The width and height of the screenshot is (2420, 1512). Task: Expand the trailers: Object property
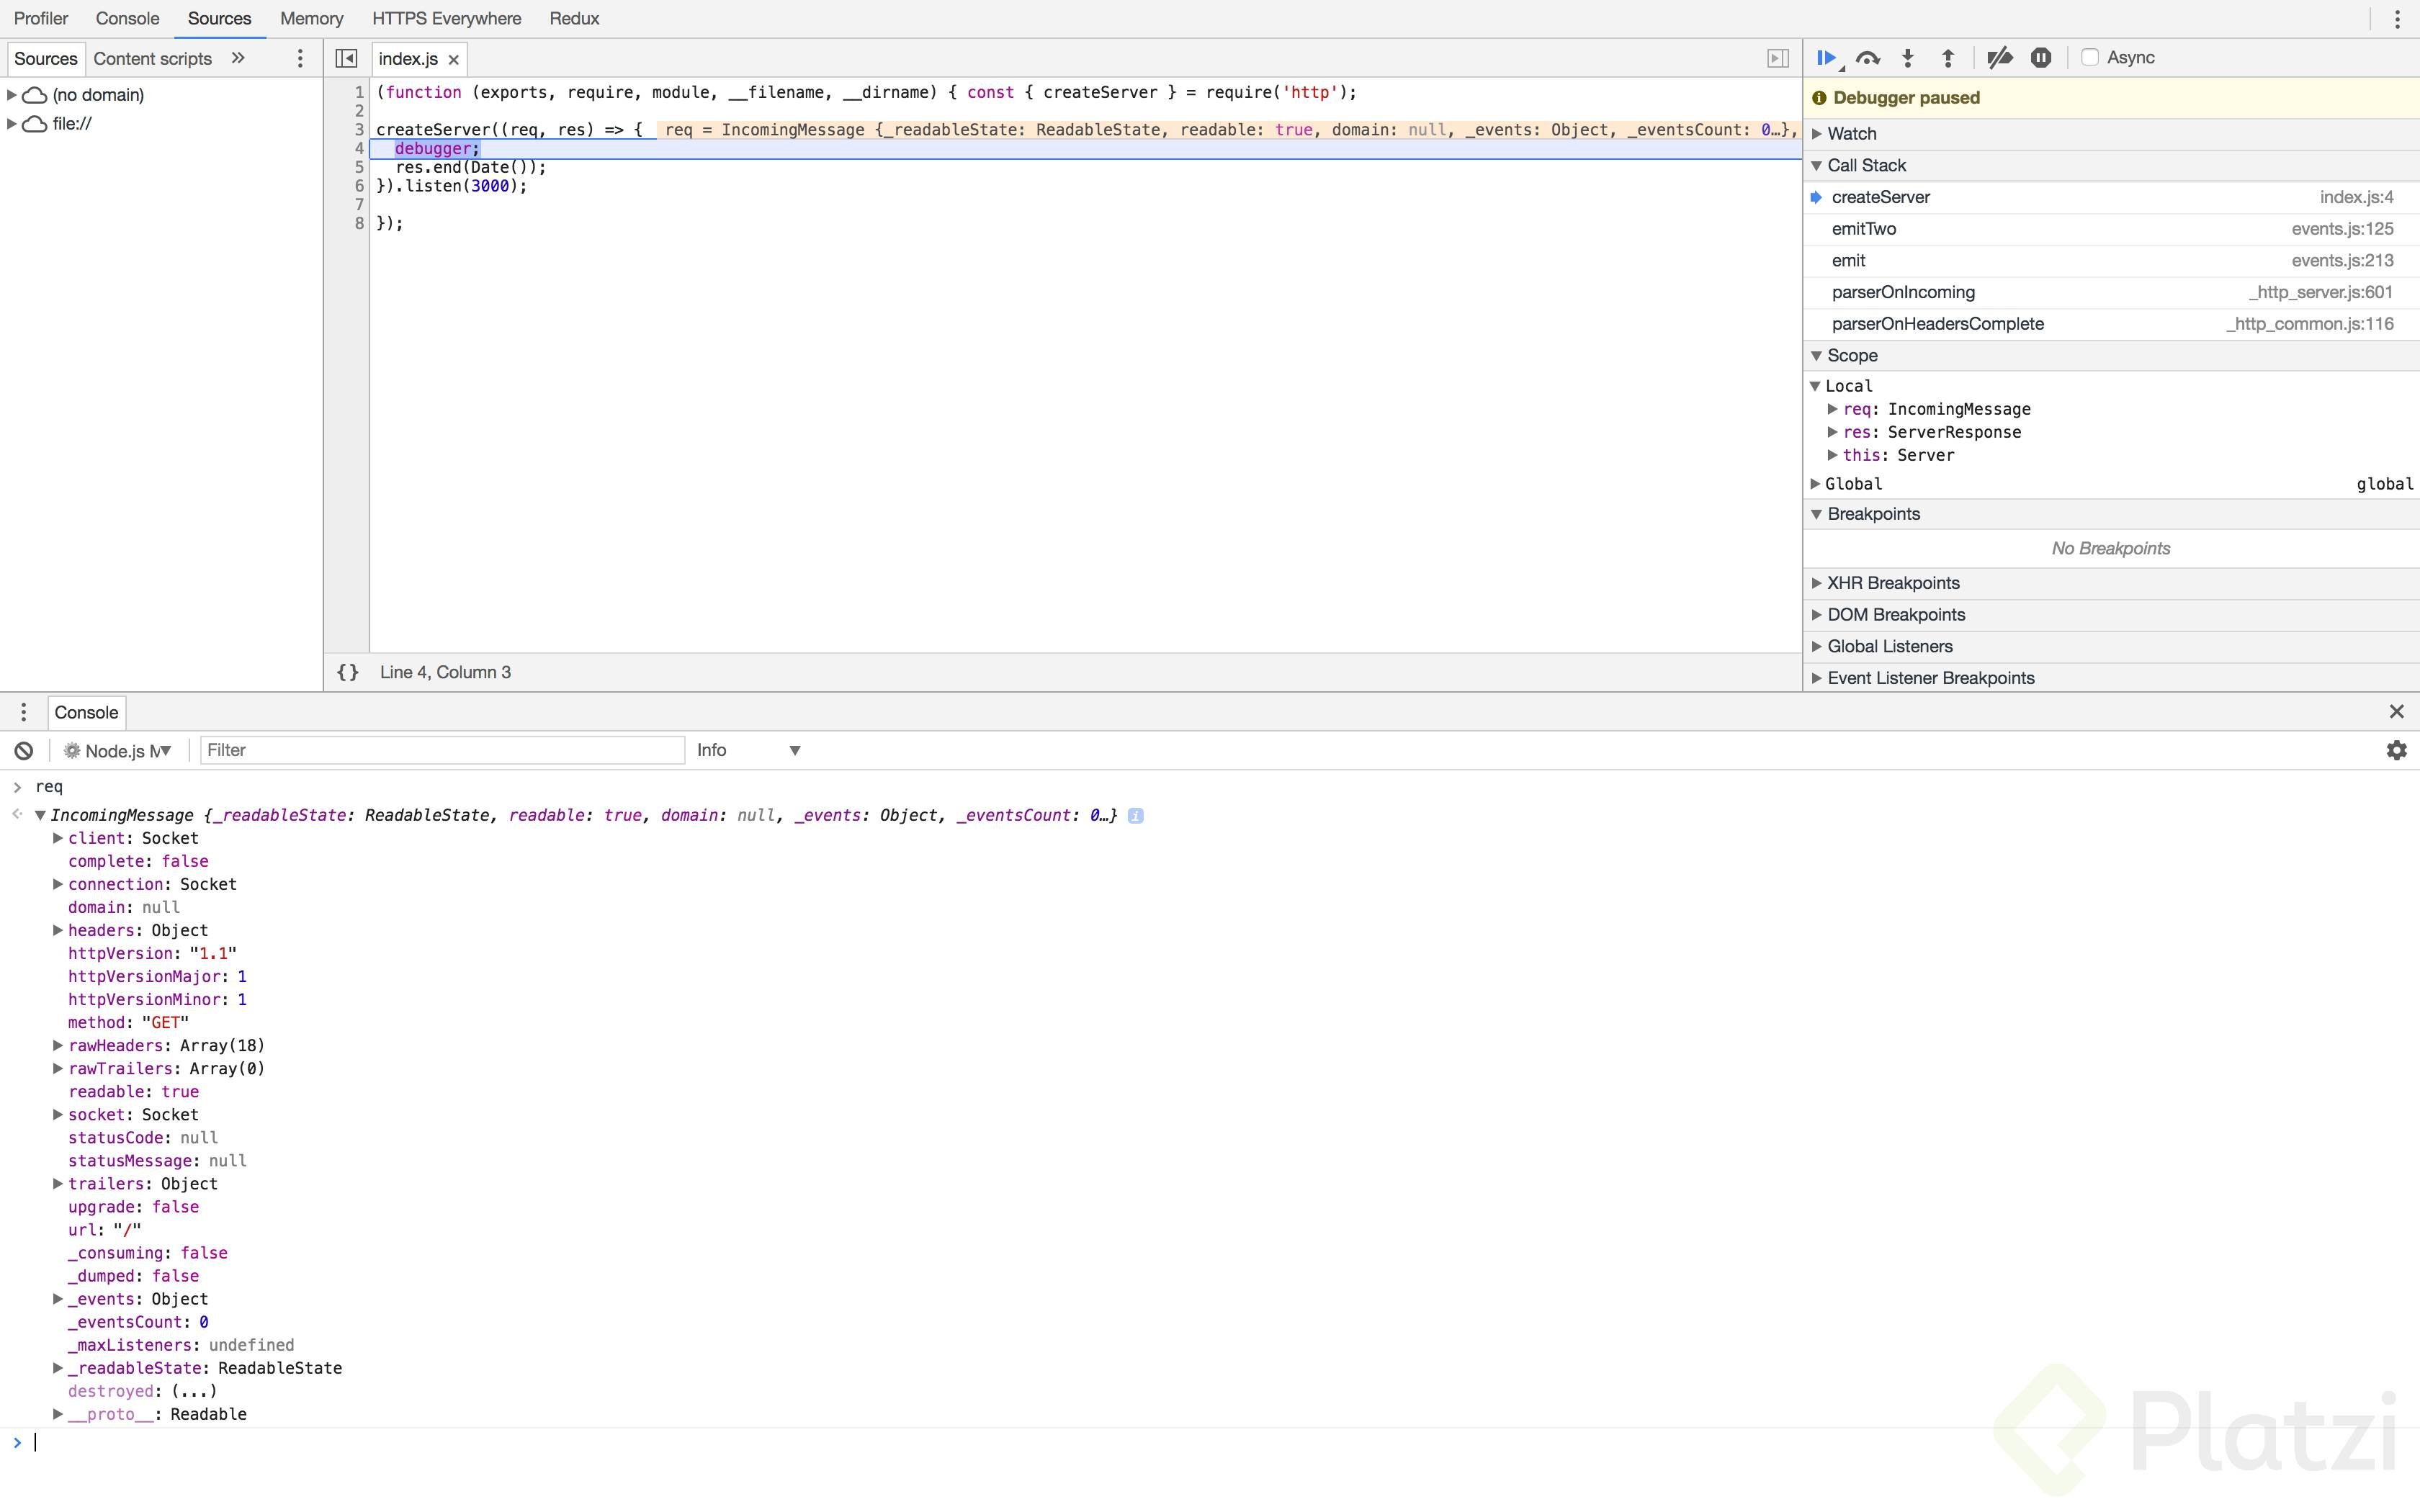point(58,1184)
